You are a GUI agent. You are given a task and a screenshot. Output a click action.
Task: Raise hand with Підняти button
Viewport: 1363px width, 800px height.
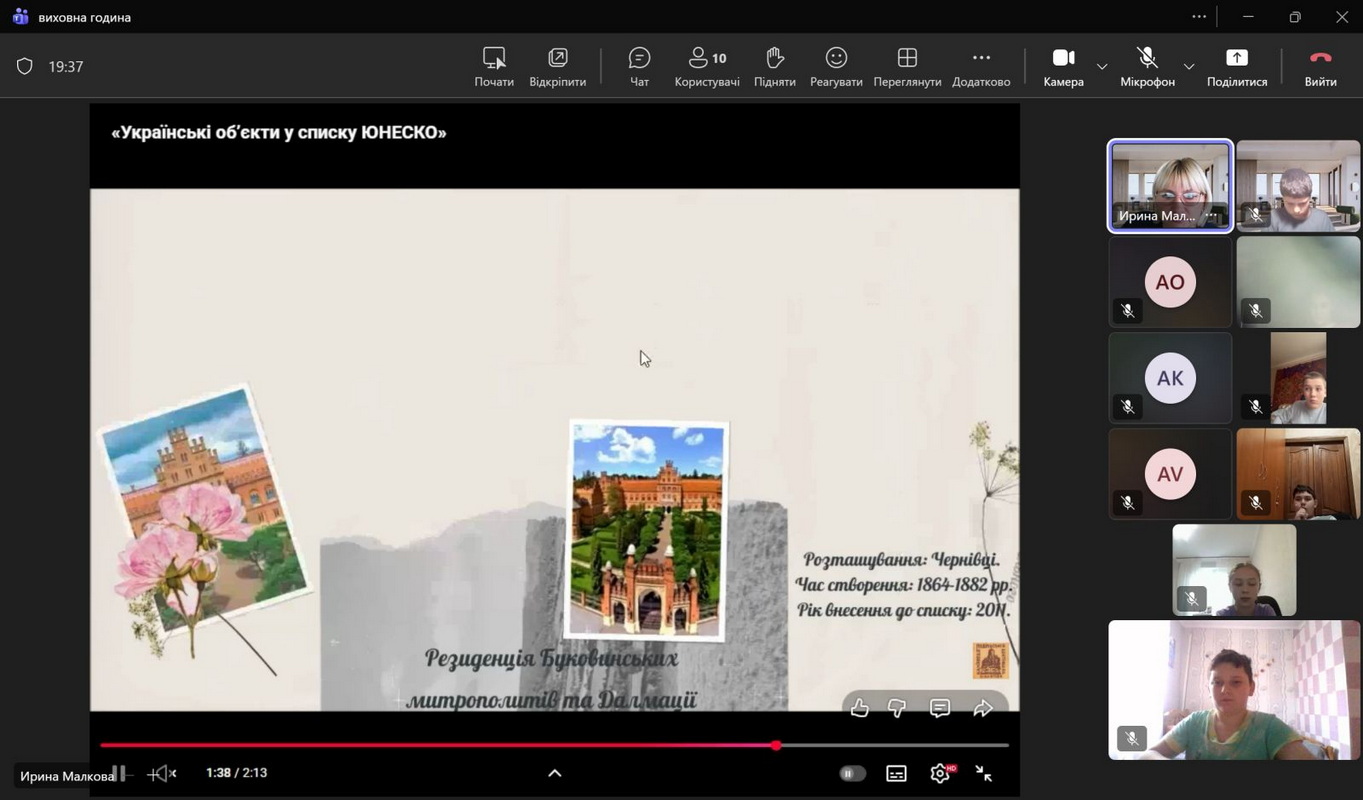[774, 66]
